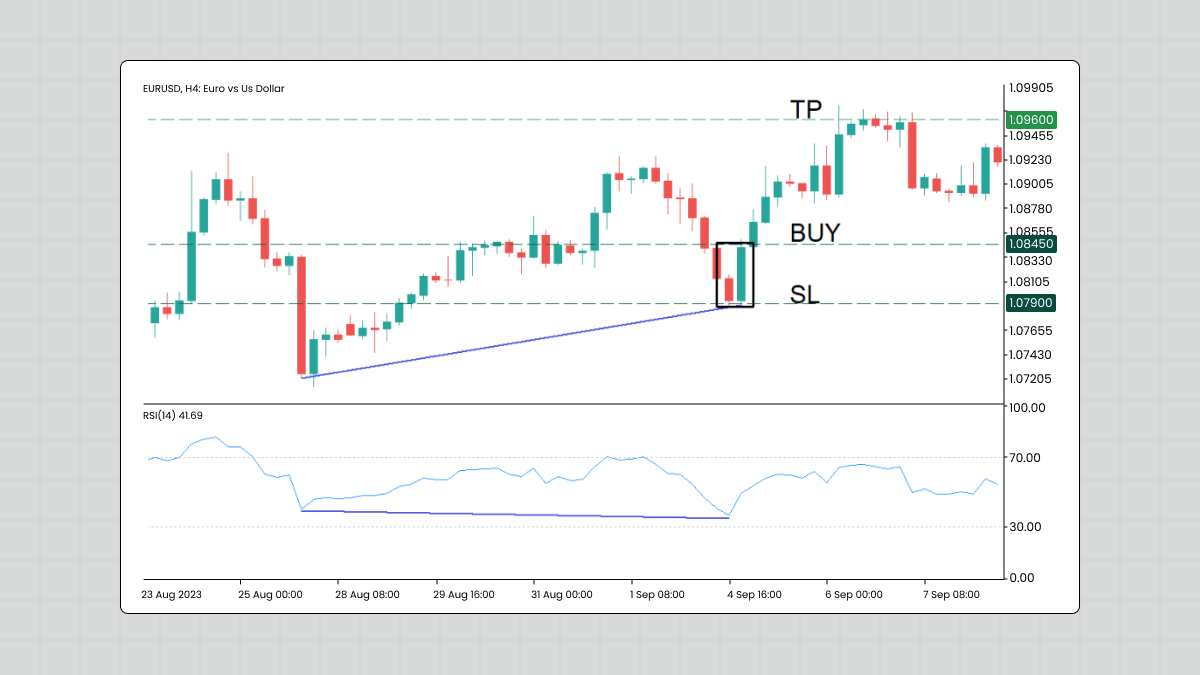Click the '6 Sep 00:00' time axis label
The width and height of the screenshot is (1200, 675).
855,594
